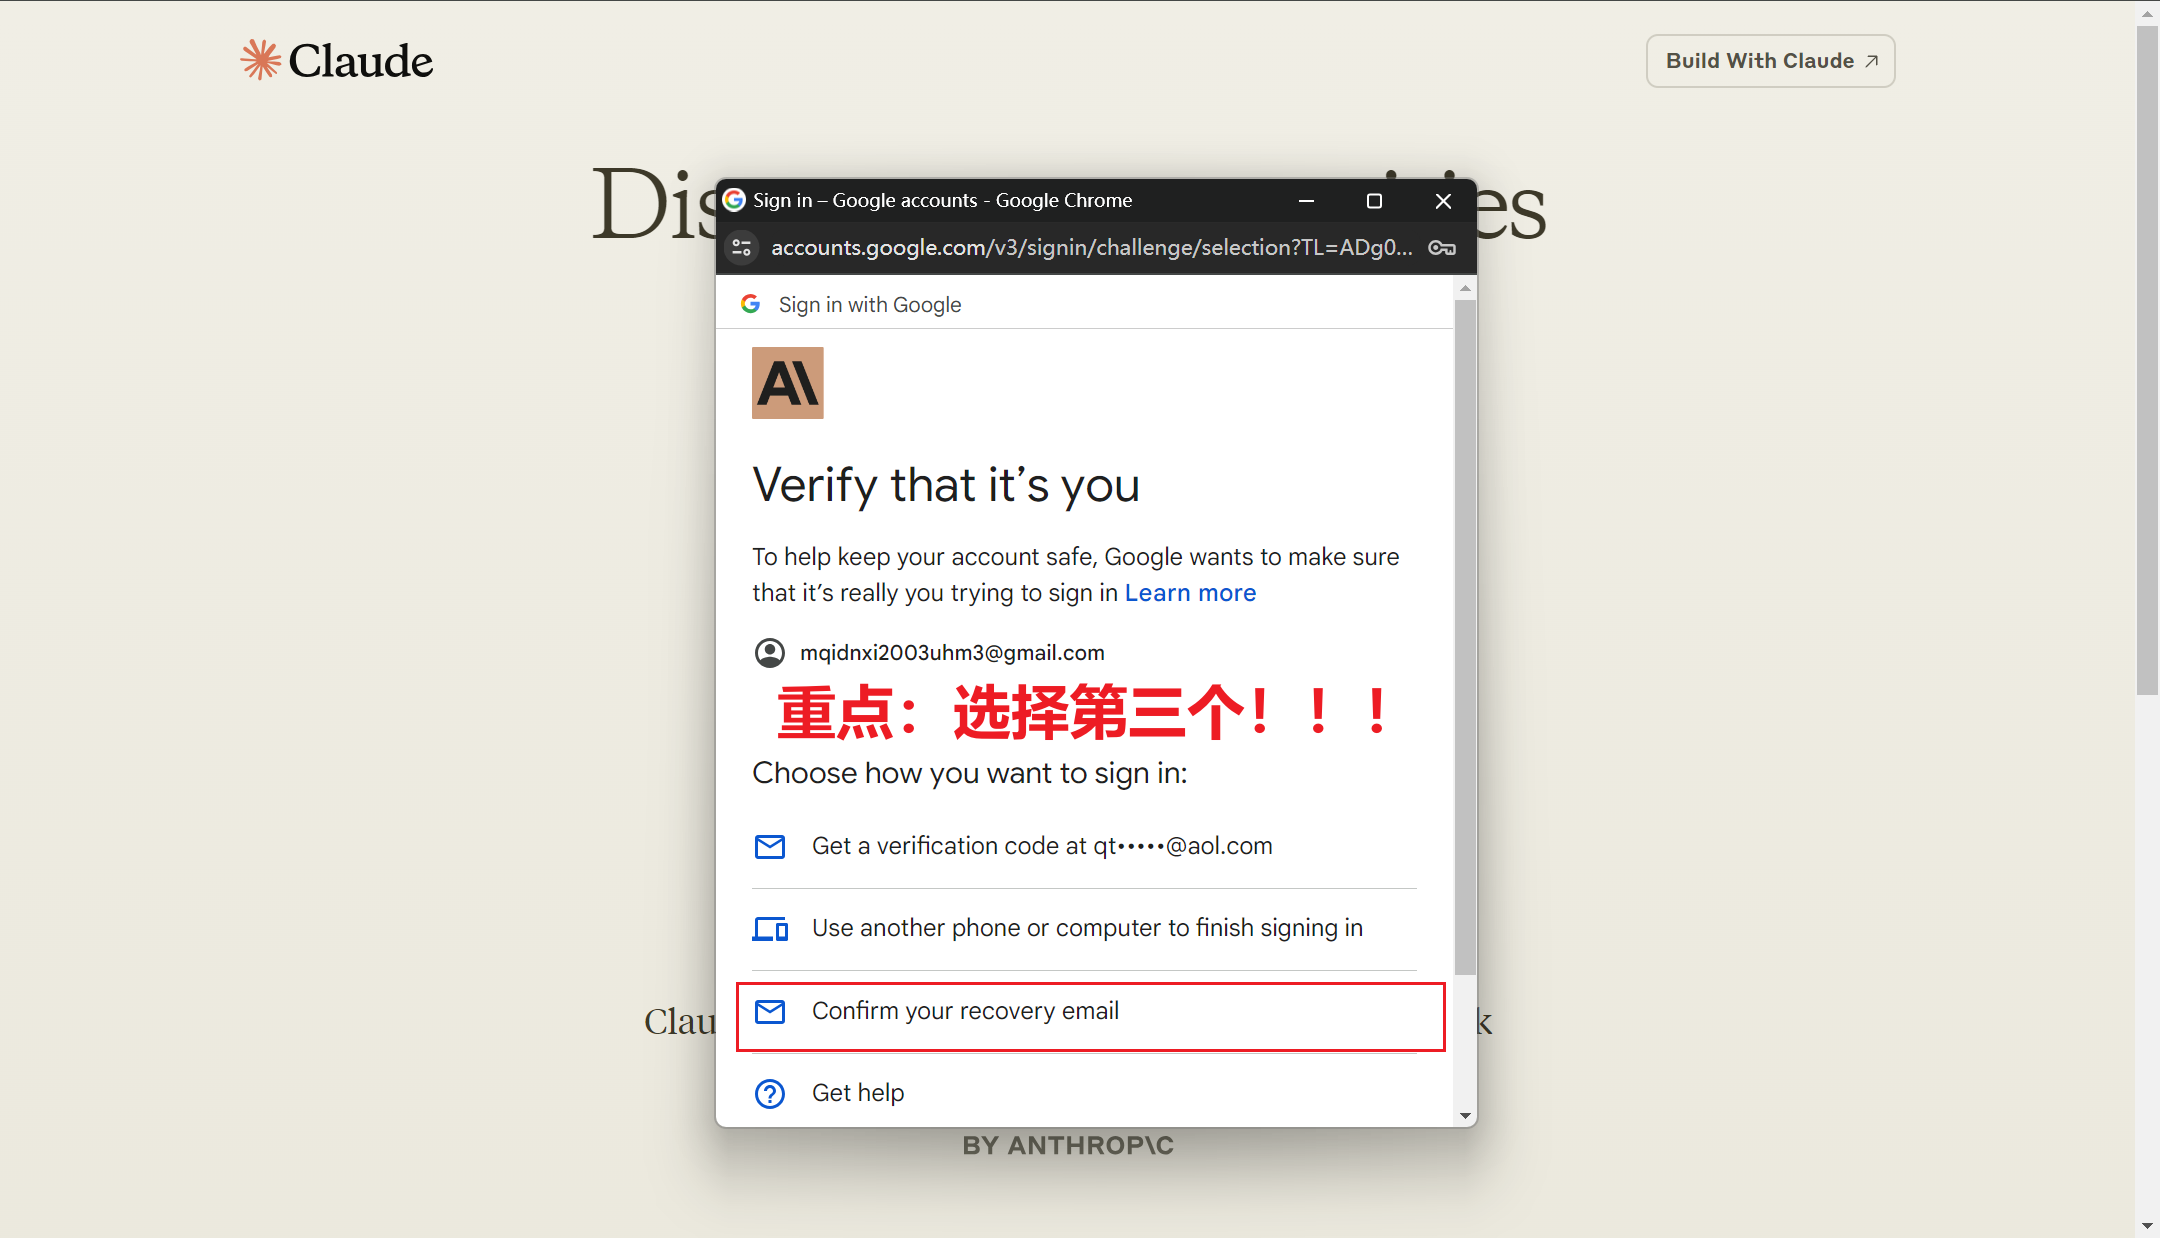Close the Google sign-in popup window
This screenshot has height=1238, width=2160.
[1443, 201]
